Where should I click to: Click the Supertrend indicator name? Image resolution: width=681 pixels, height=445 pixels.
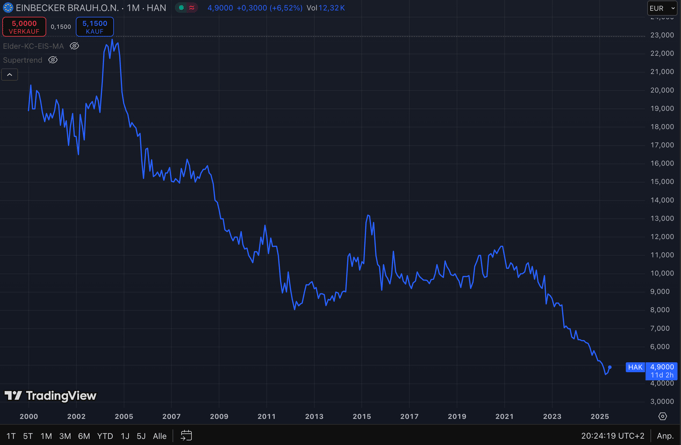[x=23, y=60]
